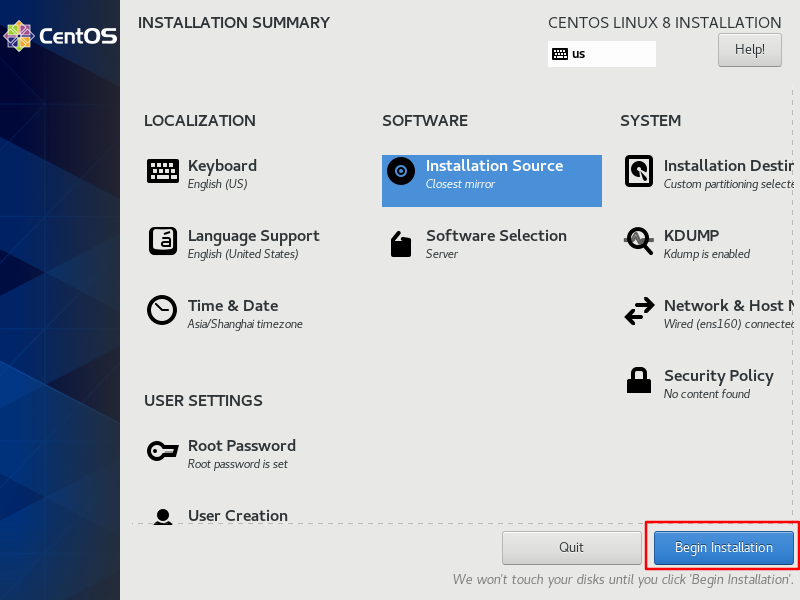Viewport: 800px width, 600px height.
Task: Click 'Server' under Software Selection
Action: [442, 254]
